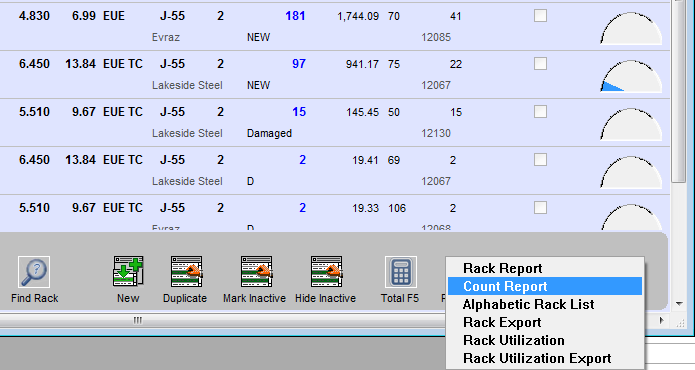This screenshot has width=695, height=370.
Task: Tick the checkbox in the 19.41 footage row
Action: point(540,159)
